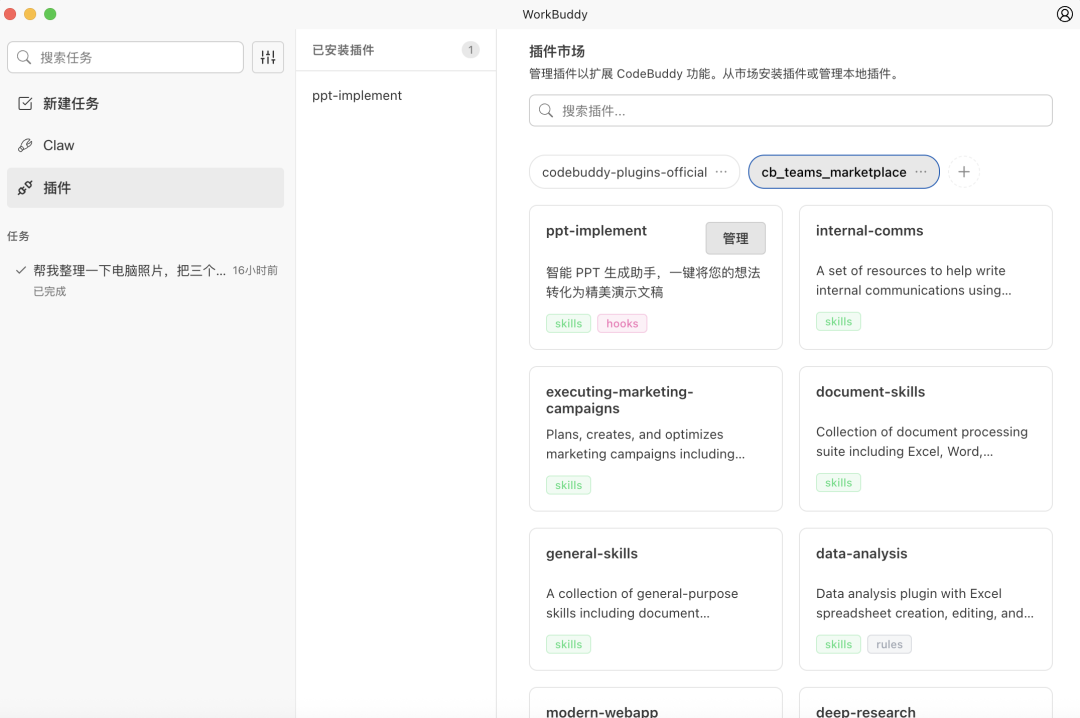
Task: Select the document-skills plugin card
Action: 925,437
